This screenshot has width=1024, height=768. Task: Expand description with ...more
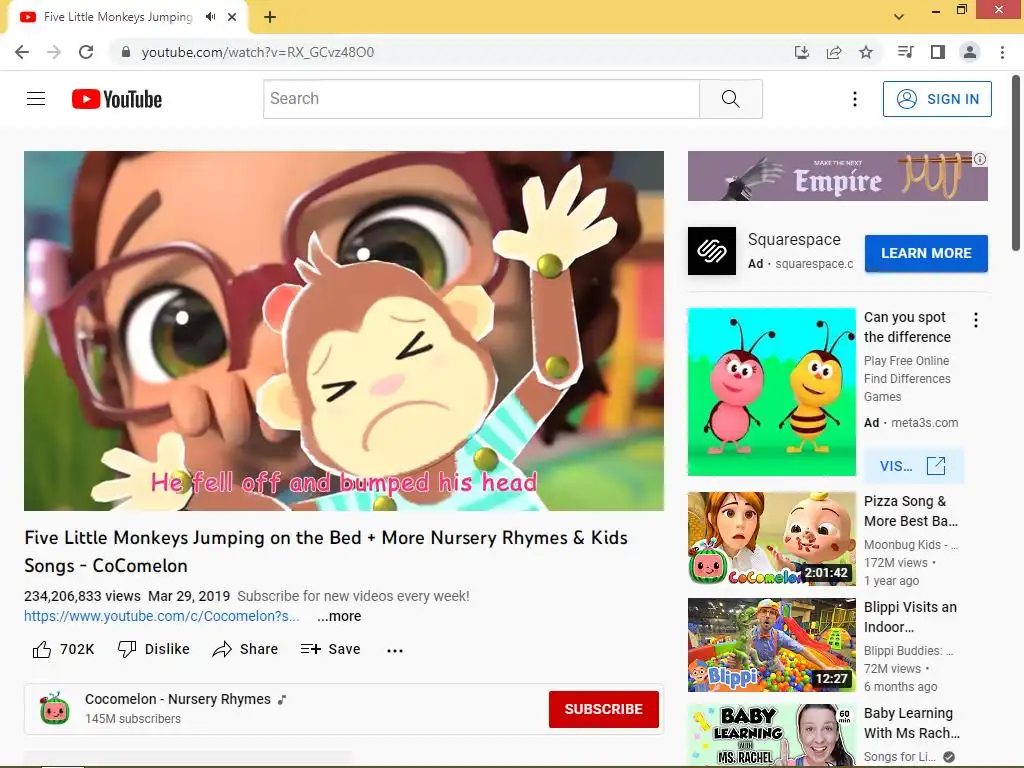pyautogui.click(x=339, y=616)
